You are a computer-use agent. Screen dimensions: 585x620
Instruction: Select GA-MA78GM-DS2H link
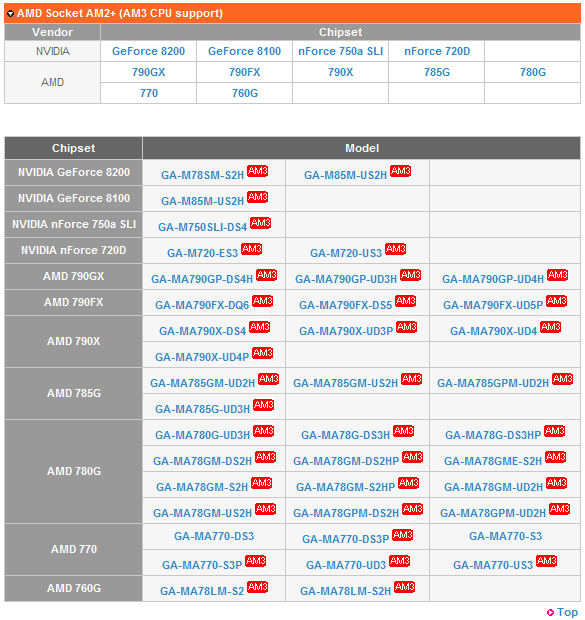pos(203,461)
